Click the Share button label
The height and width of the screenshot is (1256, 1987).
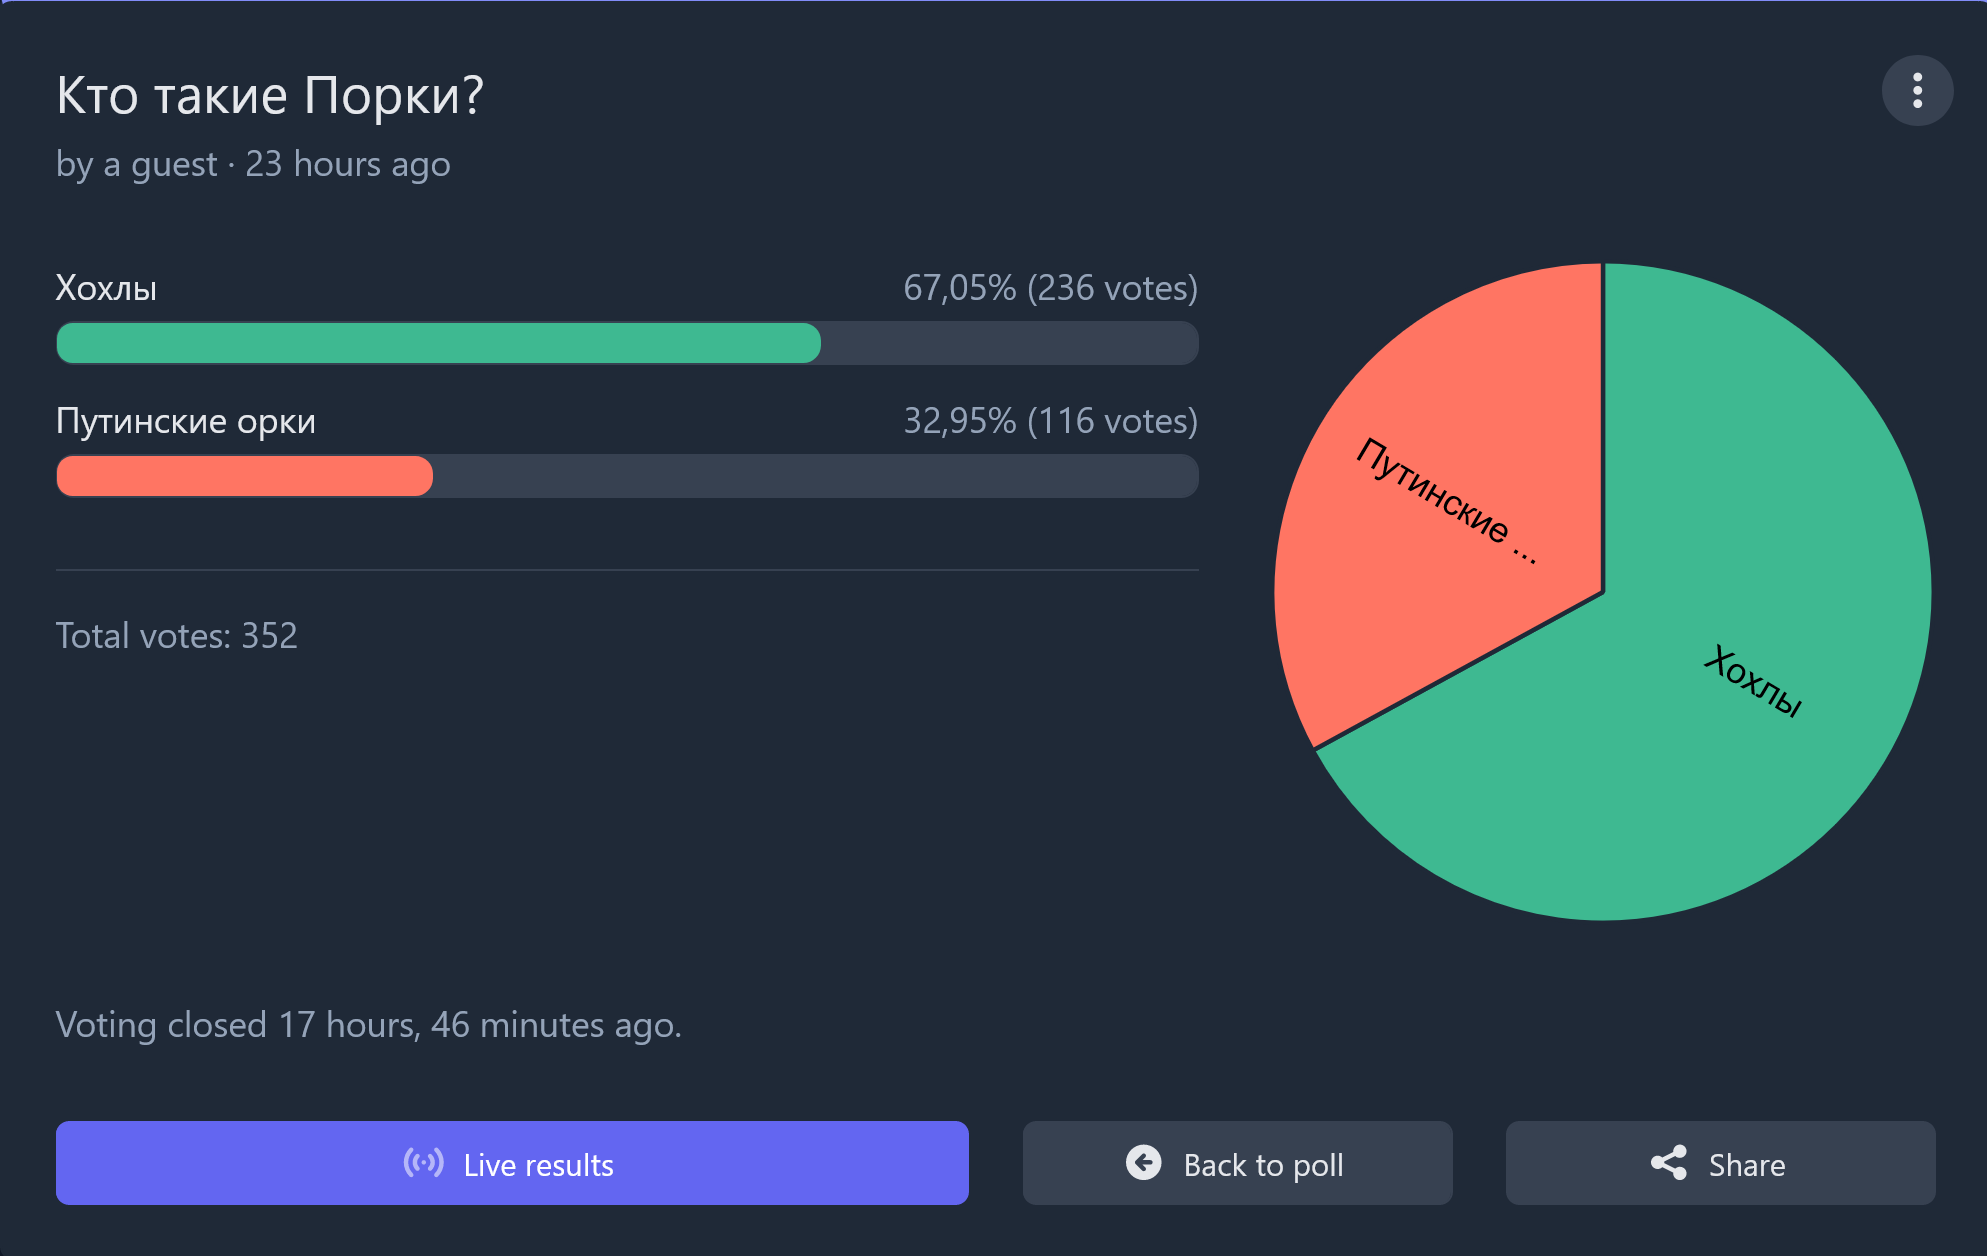[x=1746, y=1165]
